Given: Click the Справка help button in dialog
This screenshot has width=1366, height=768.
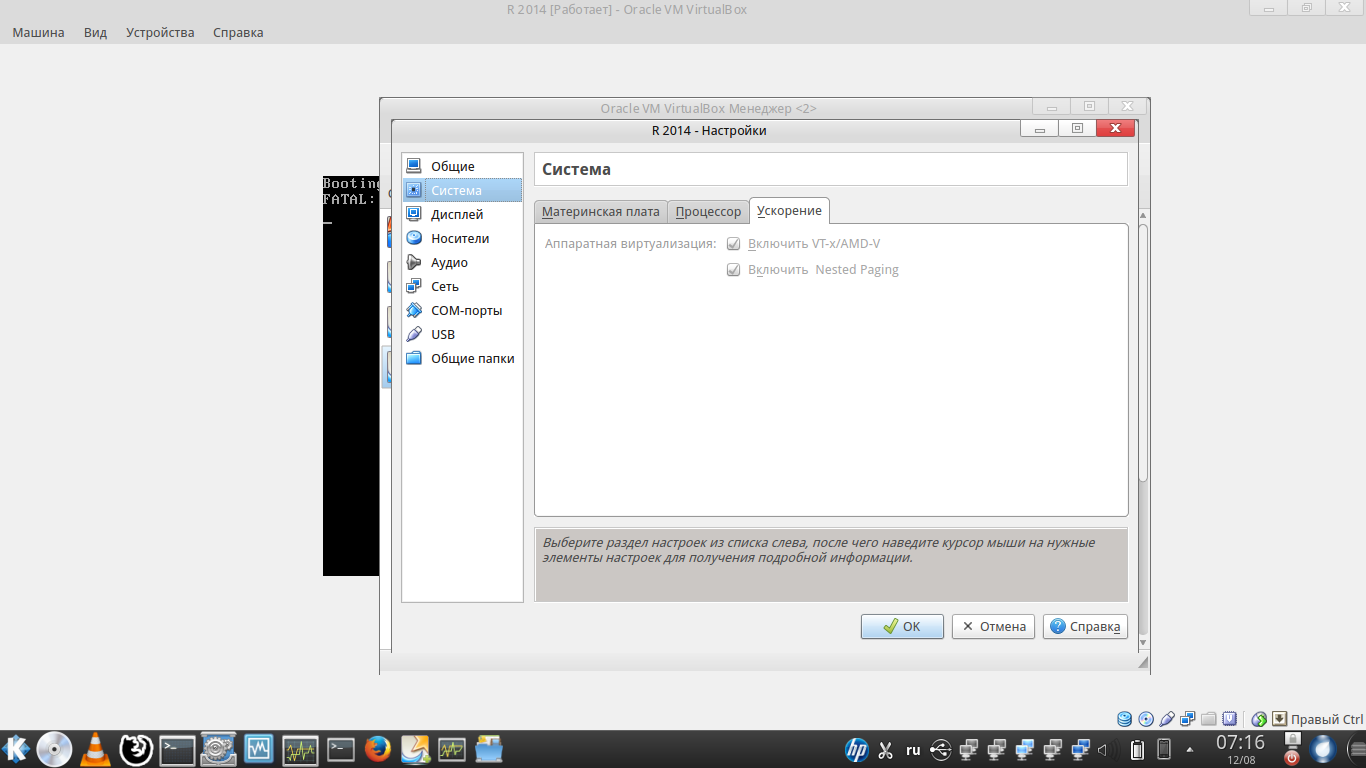Looking at the screenshot, I should pos(1085,626).
